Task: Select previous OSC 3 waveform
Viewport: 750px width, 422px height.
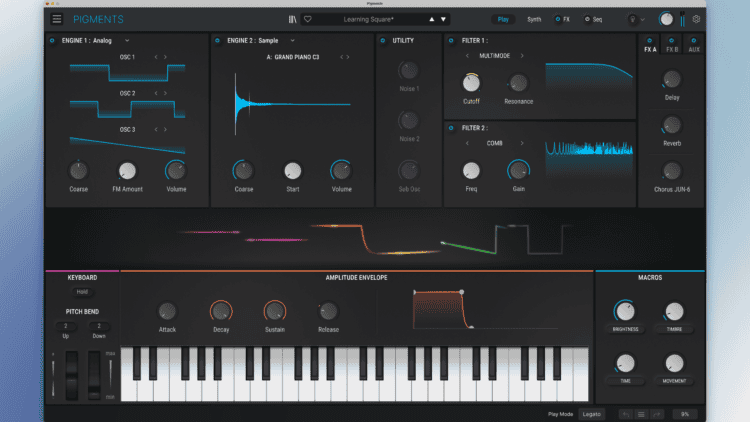Action: tap(156, 130)
